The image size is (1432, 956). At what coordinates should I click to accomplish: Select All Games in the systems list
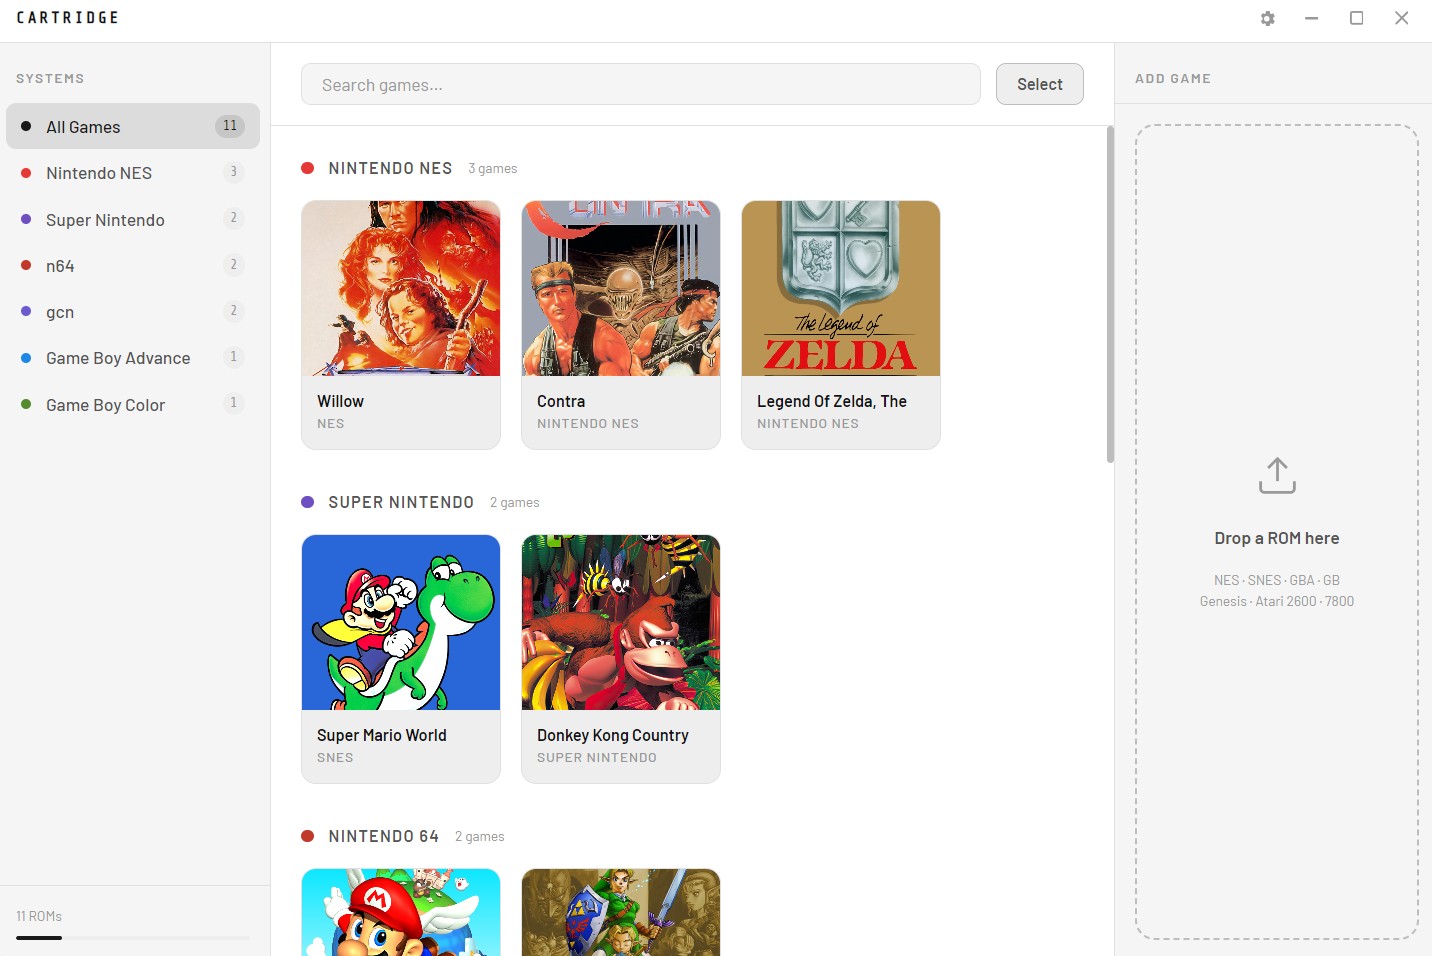133,126
